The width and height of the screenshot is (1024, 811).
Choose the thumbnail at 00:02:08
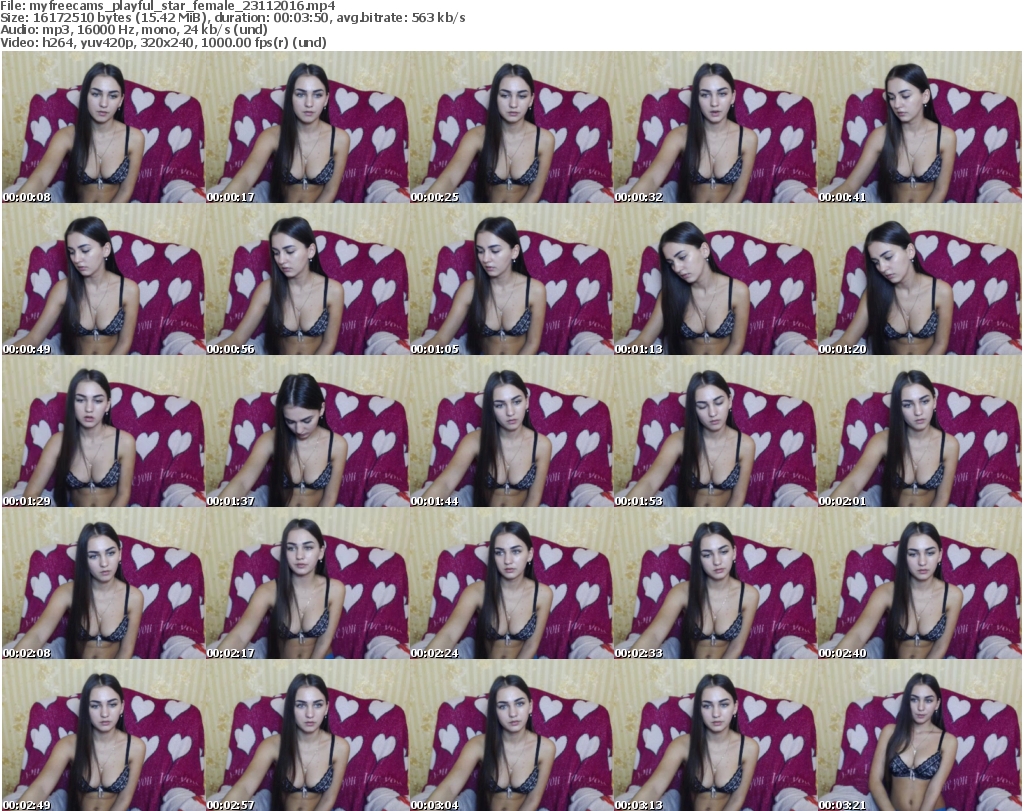tap(103, 583)
